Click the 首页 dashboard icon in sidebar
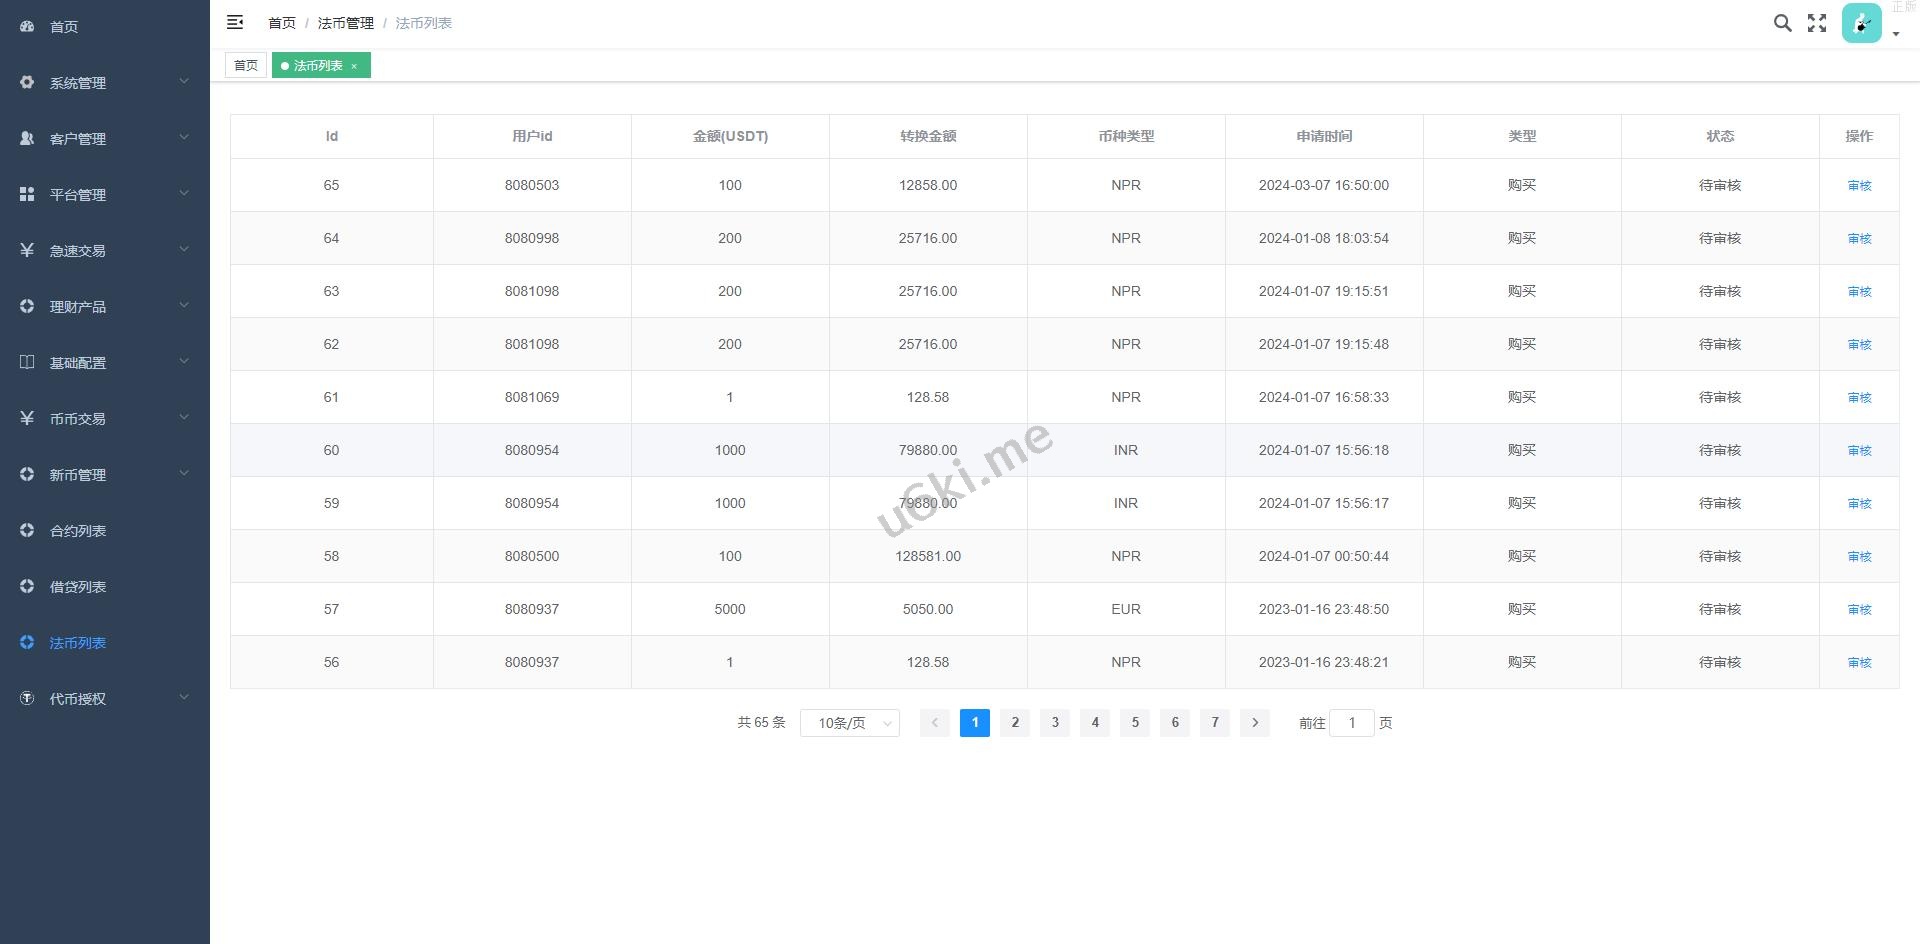The width and height of the screenshot is (1920, 944). (x=27, y=27)
